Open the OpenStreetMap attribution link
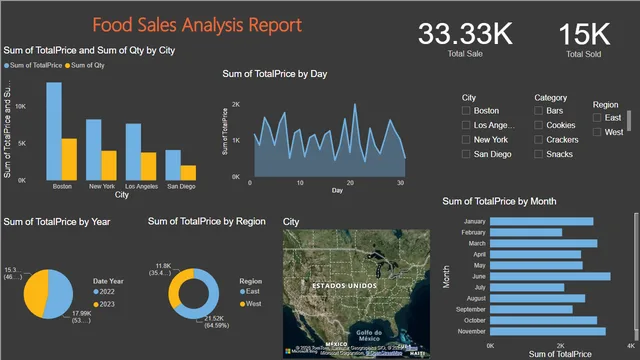Image resolution: width=640 pixels, height=360 pixels. click(x=384, y=353)
